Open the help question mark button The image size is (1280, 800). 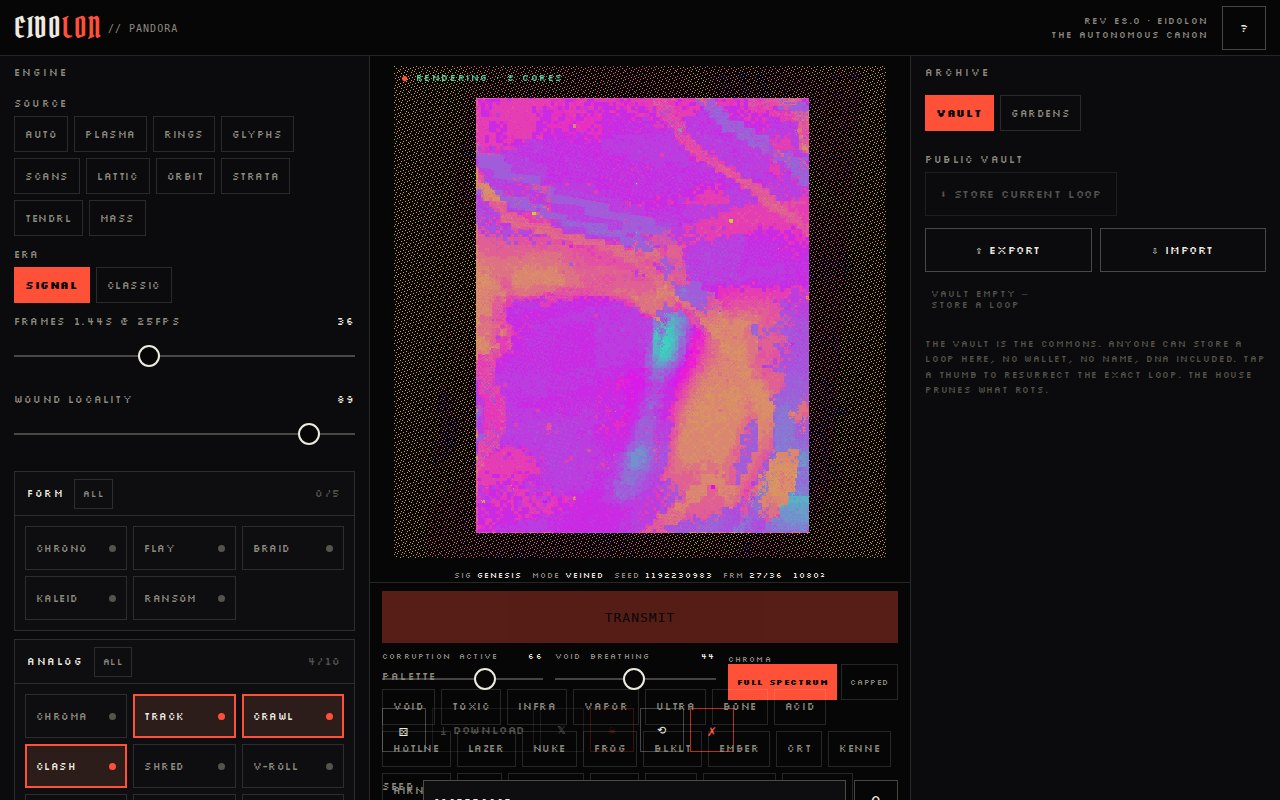click(1243, 28)
